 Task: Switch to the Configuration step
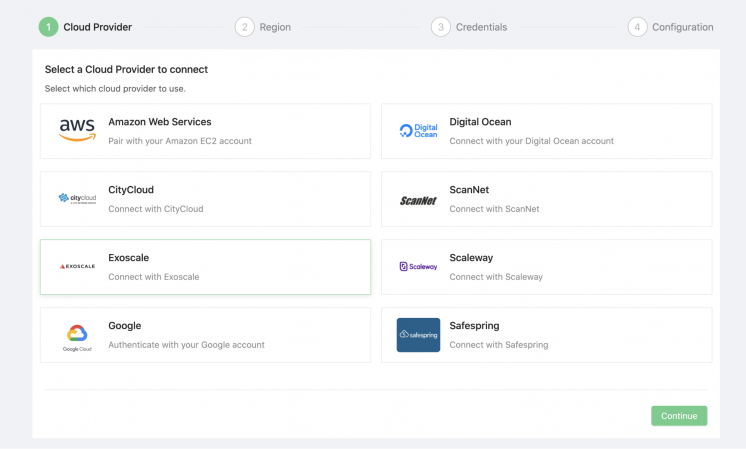[682, 27]
